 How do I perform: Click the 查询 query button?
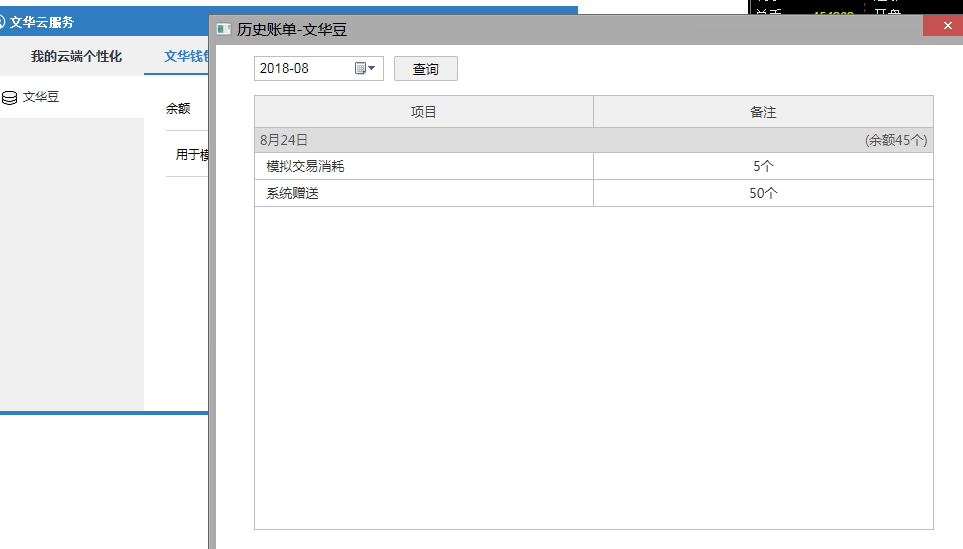(x=425, y=69)
